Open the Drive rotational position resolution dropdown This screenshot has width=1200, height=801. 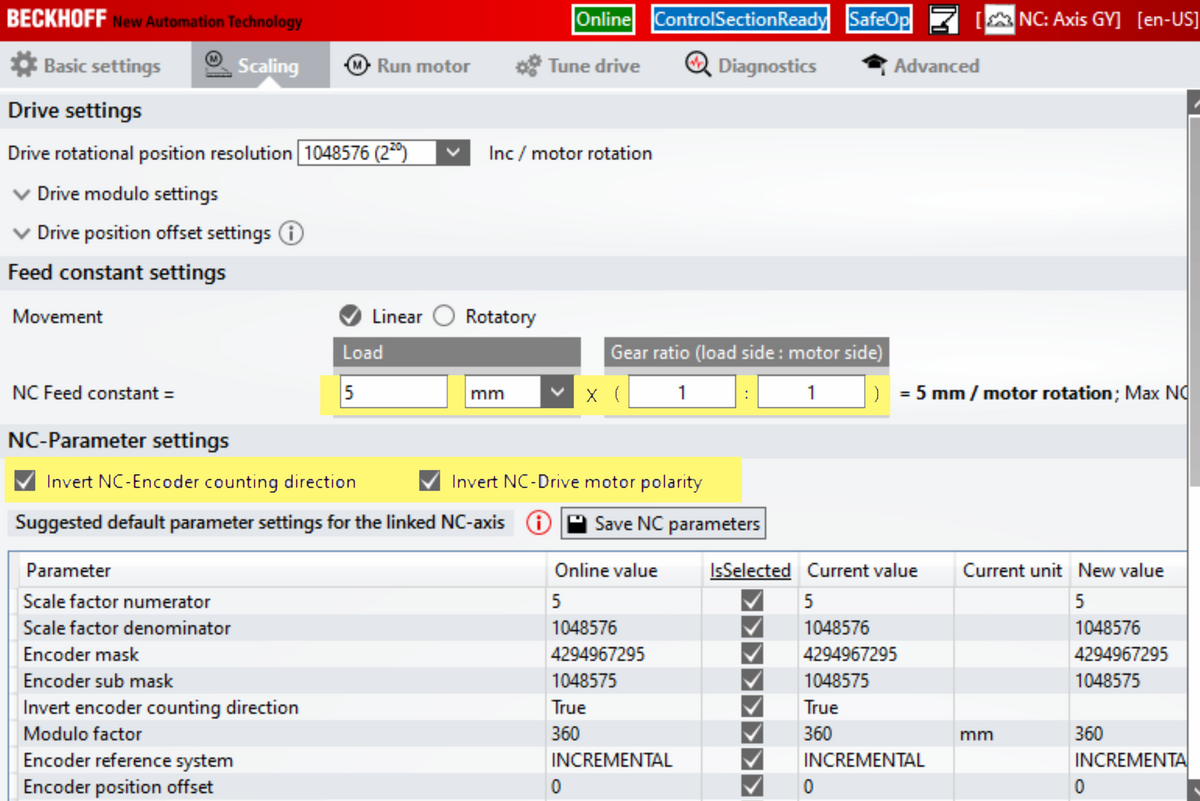[x=453, y=153]
